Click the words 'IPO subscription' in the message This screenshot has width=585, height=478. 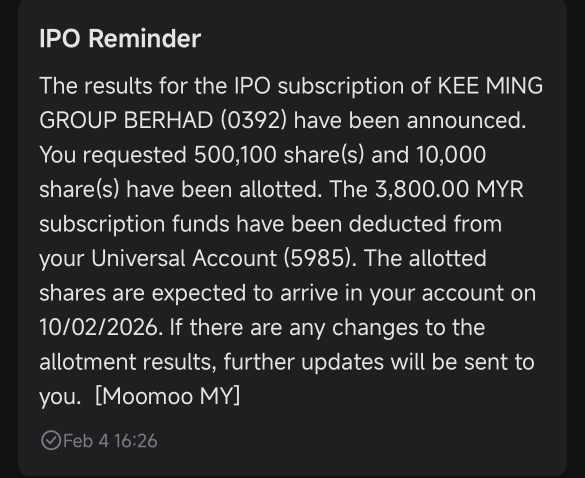tap(319, 86)
